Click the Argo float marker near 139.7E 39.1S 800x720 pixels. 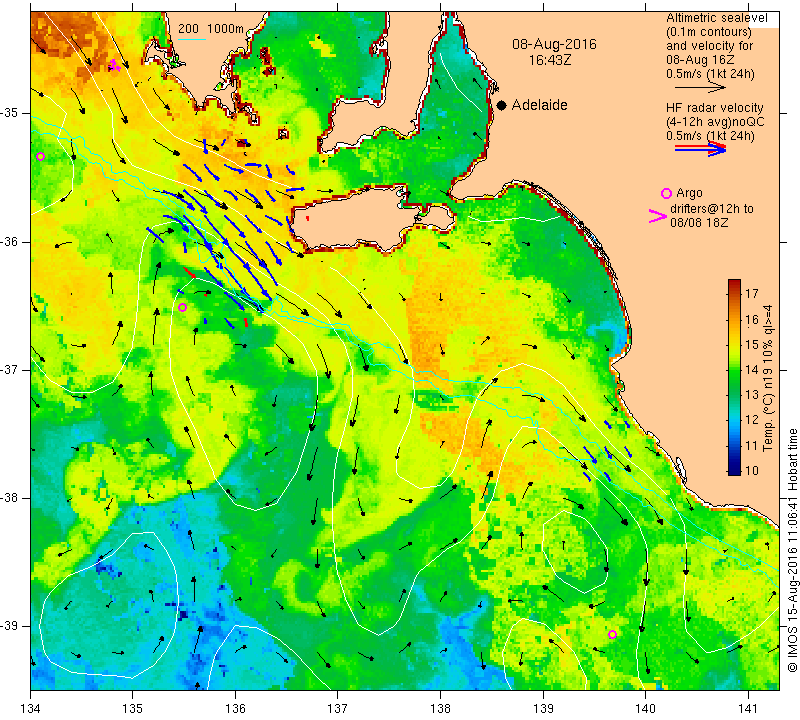[x=612, y=635]
